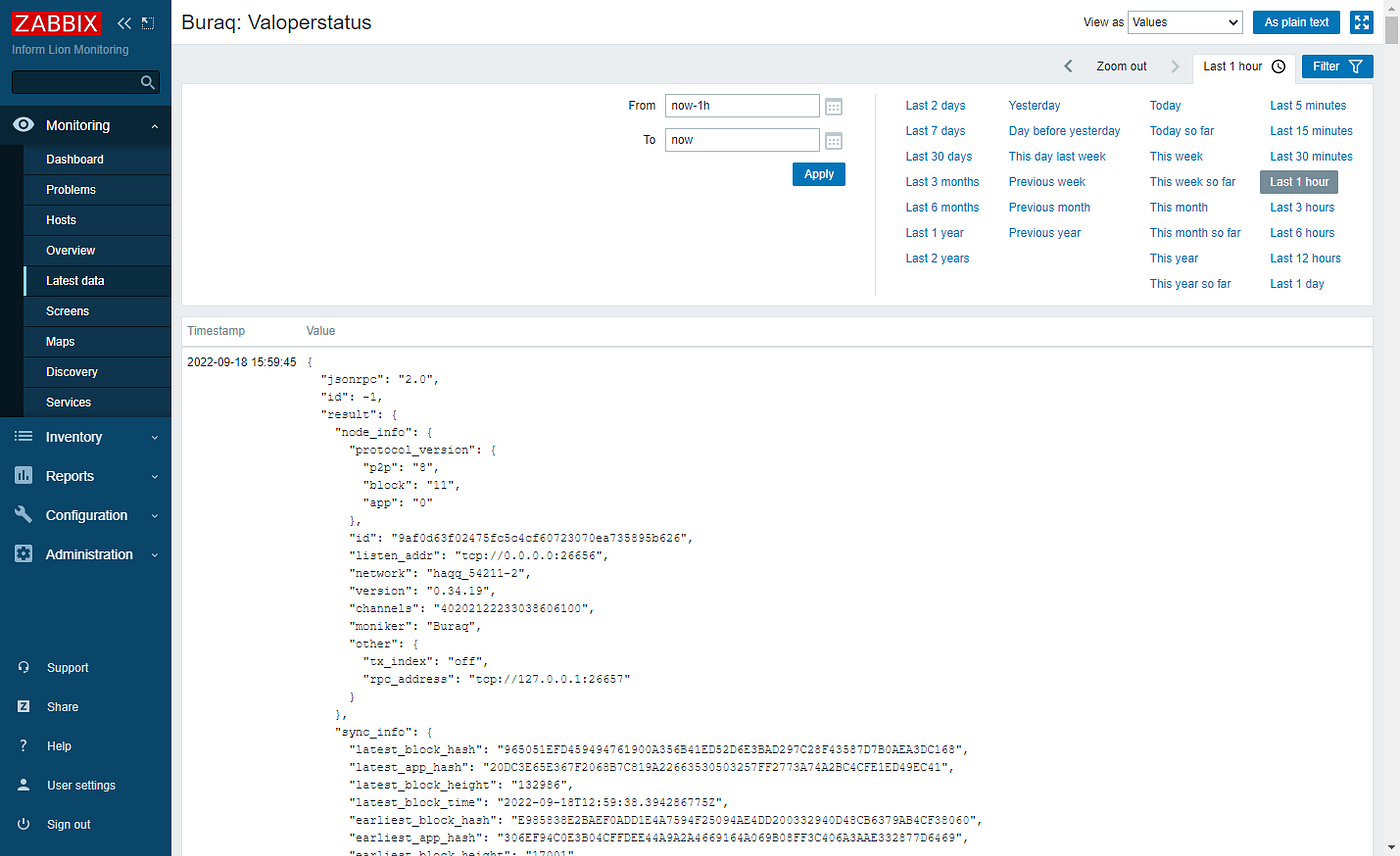This screenshot has width=1400, height=856.
Task: Select the This week range
Action: pos(1176,156)
